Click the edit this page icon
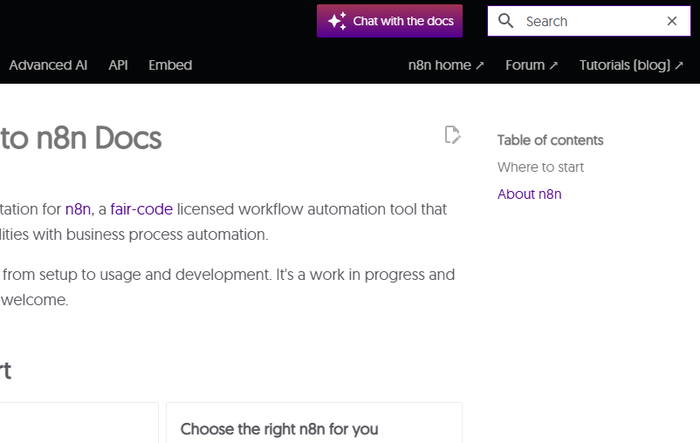This screenshot has height=443, width=700. [453, 135]
